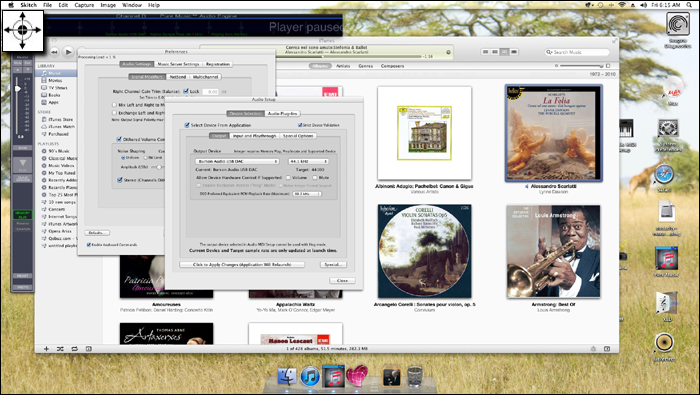
Task: Open the Burson Audio USB DAC output device dropdown
Action: click(237, 161)
